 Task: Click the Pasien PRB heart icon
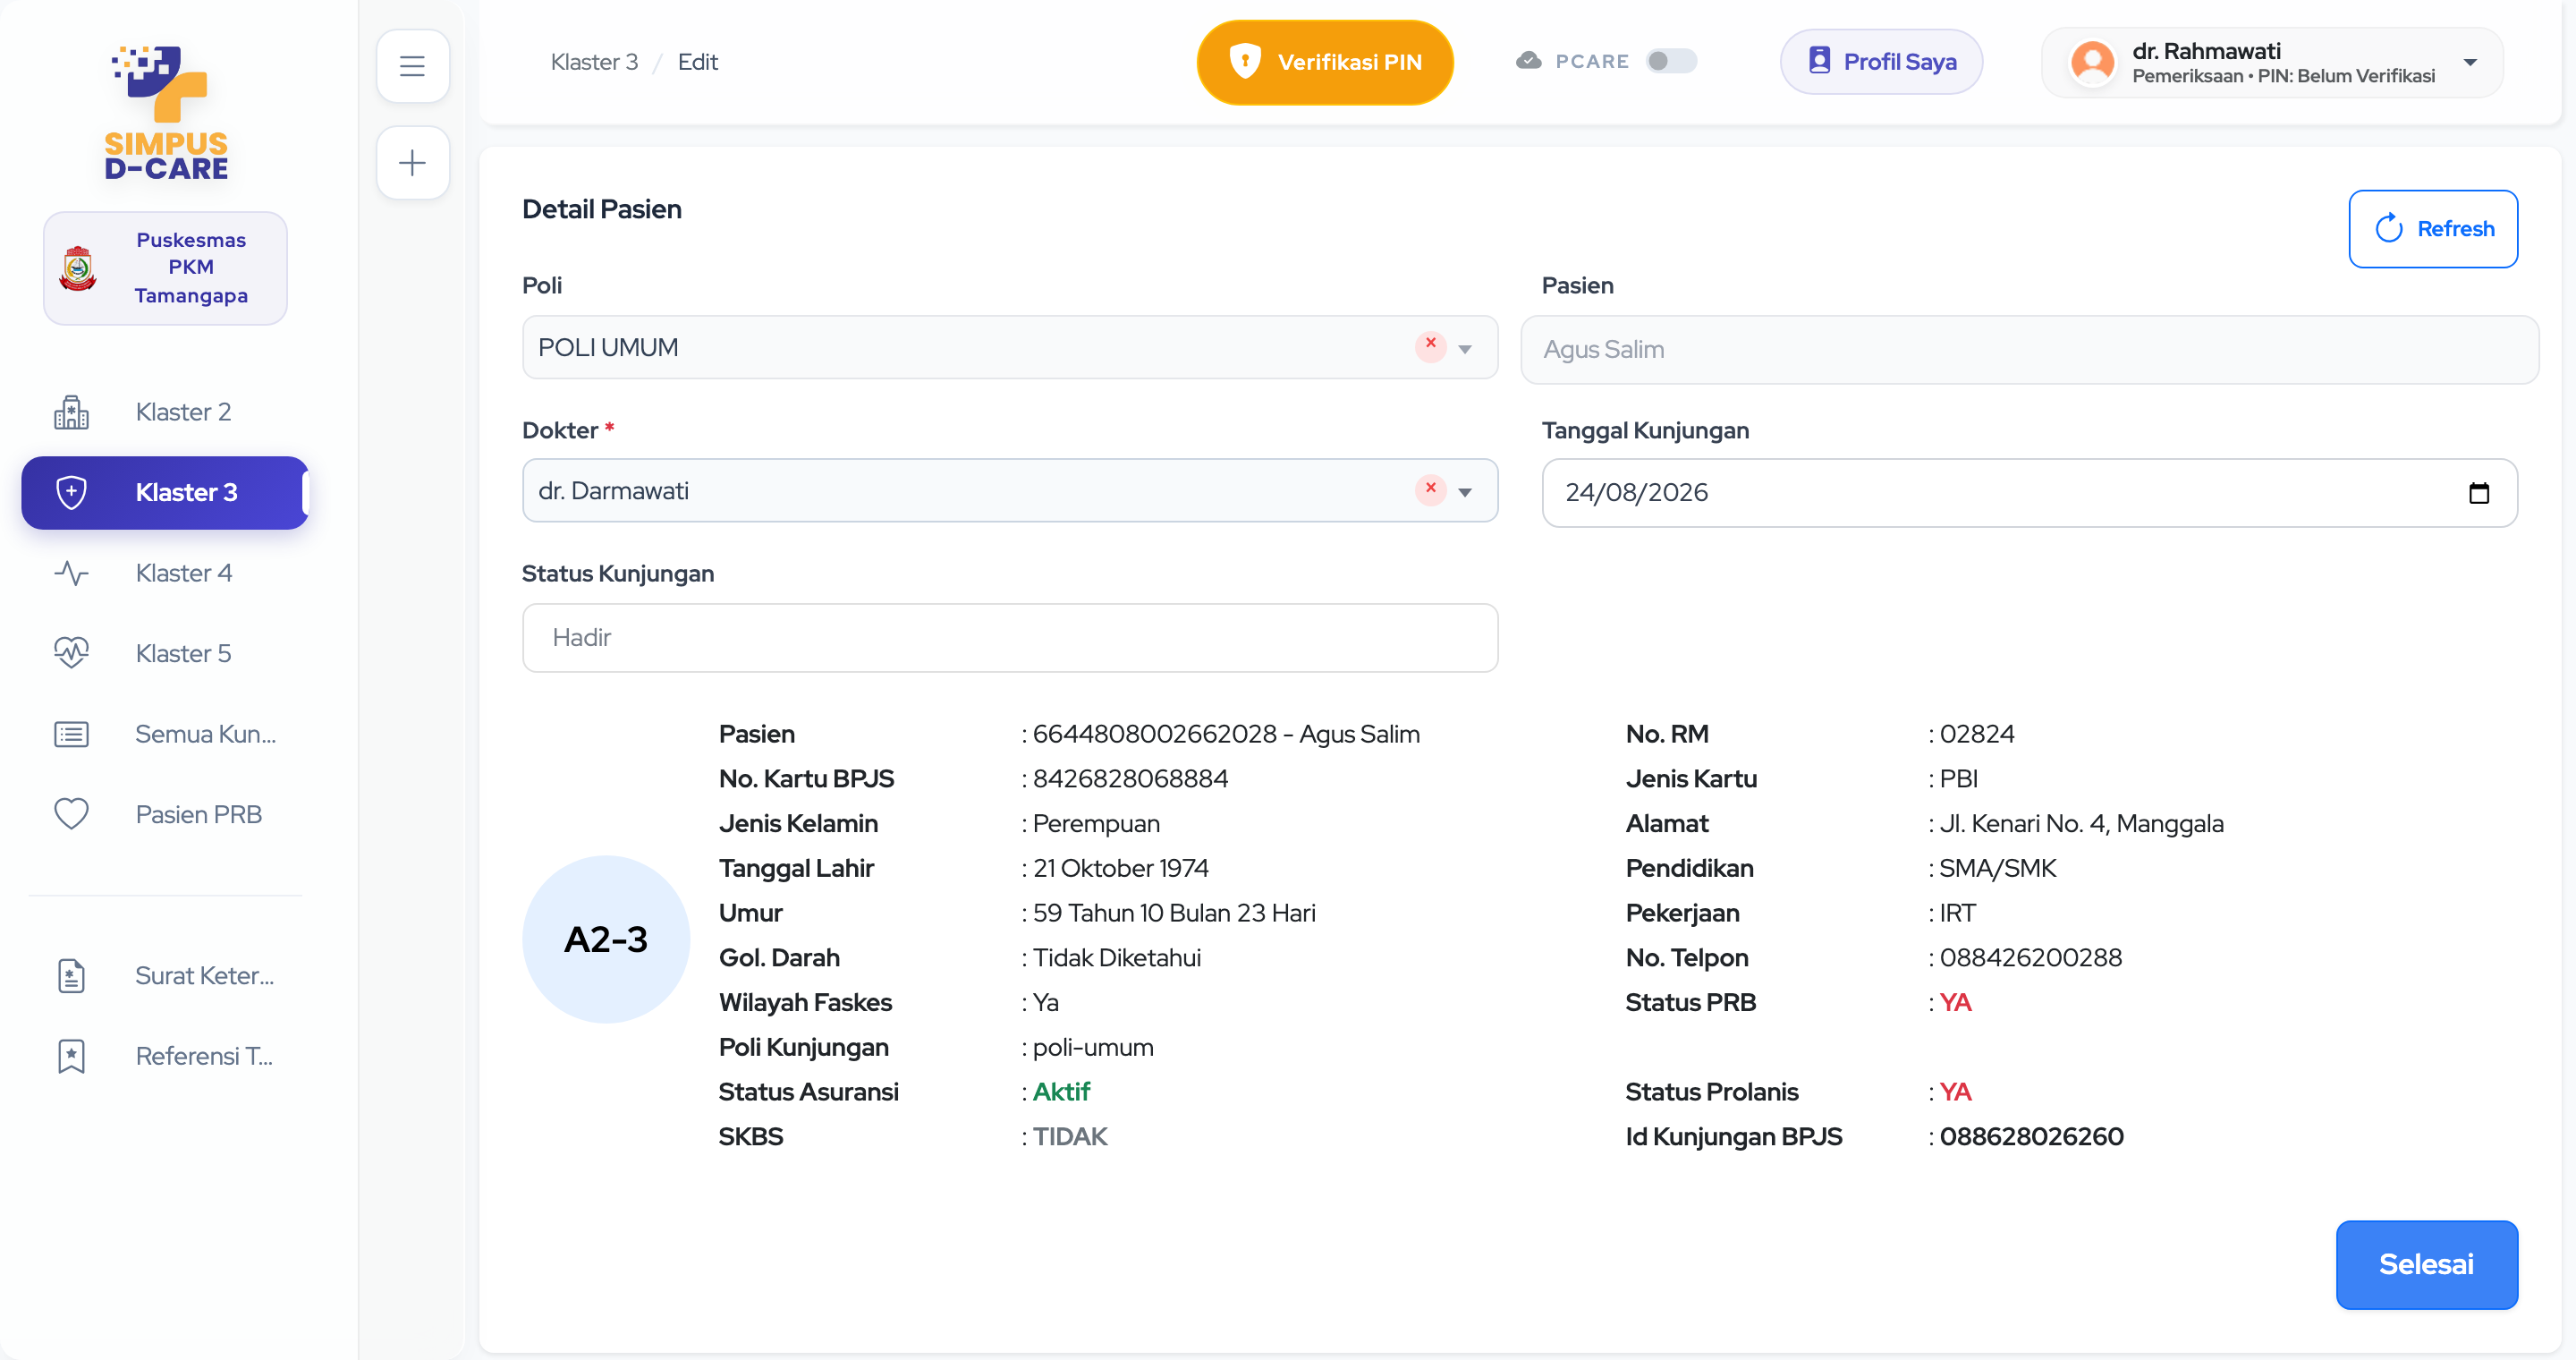pos(71,814)
